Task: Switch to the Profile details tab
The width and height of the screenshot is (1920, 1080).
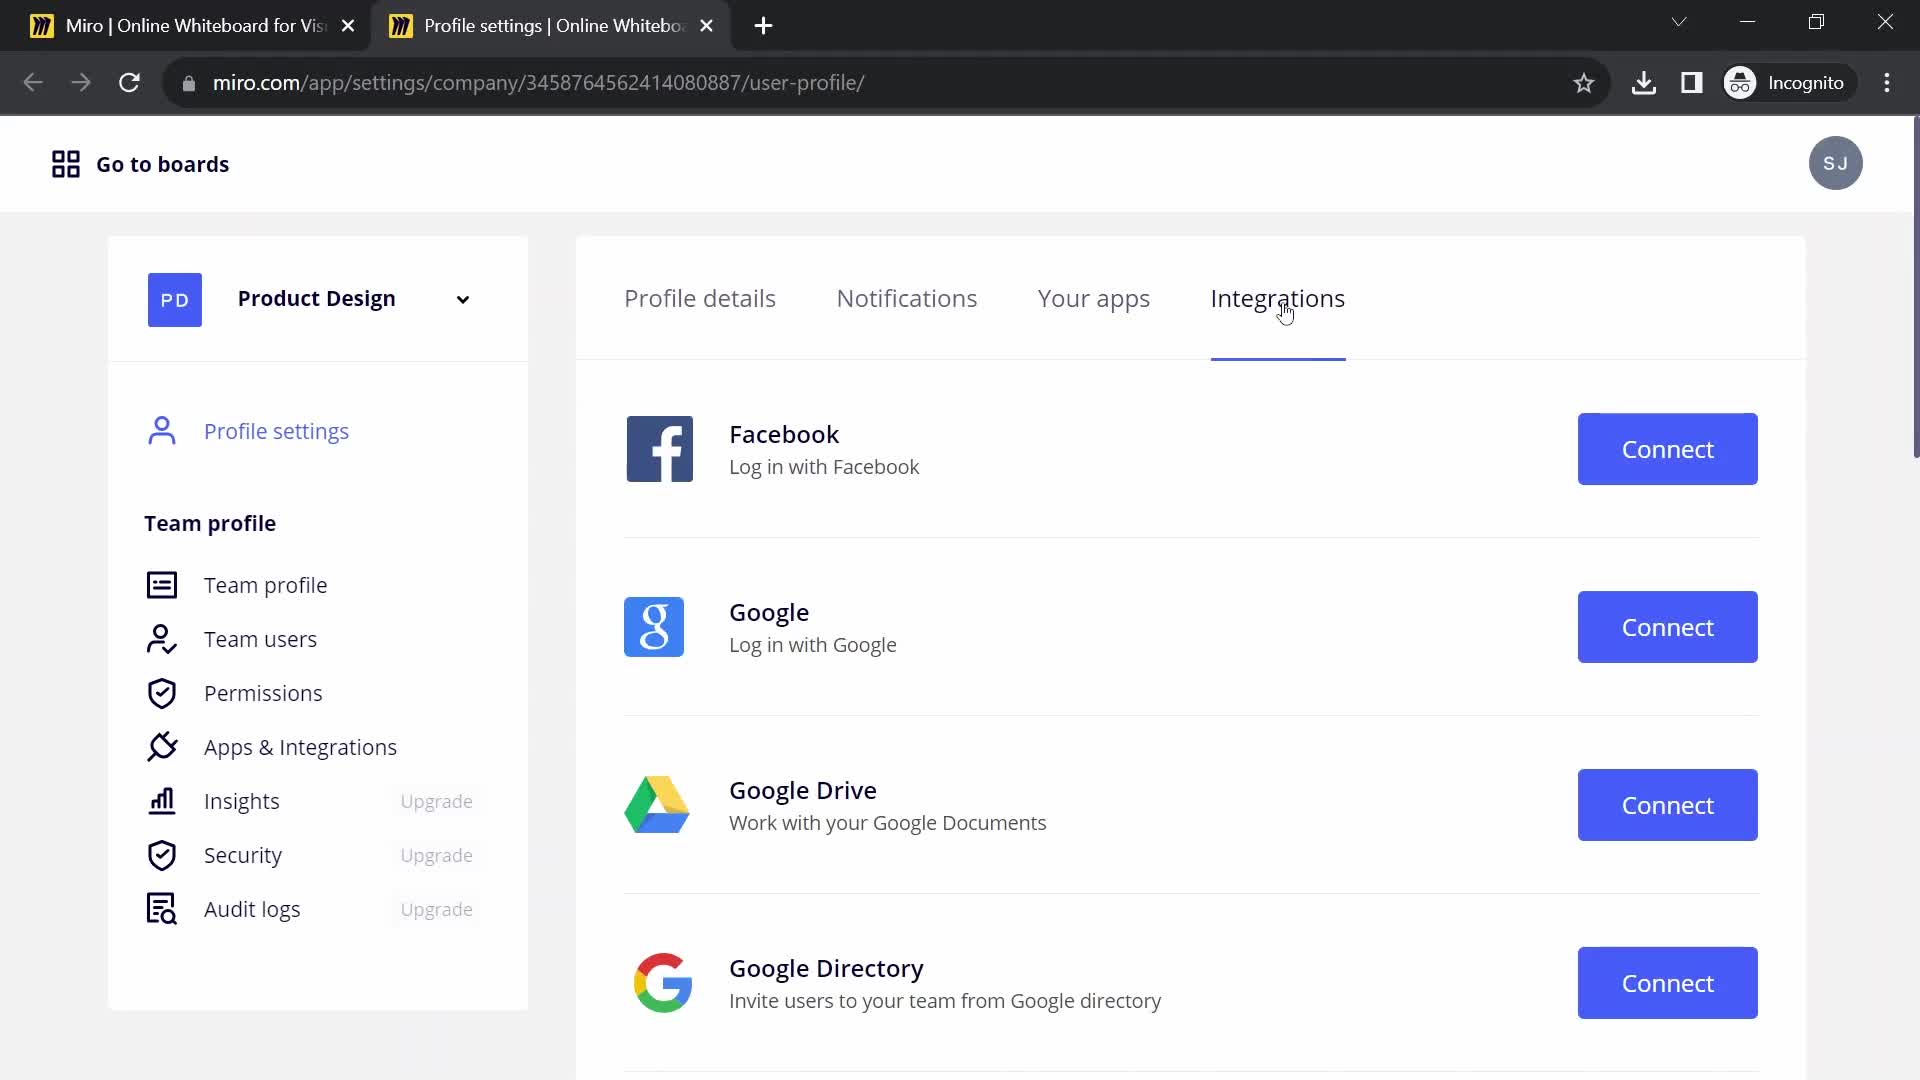Action: (700, 298)
